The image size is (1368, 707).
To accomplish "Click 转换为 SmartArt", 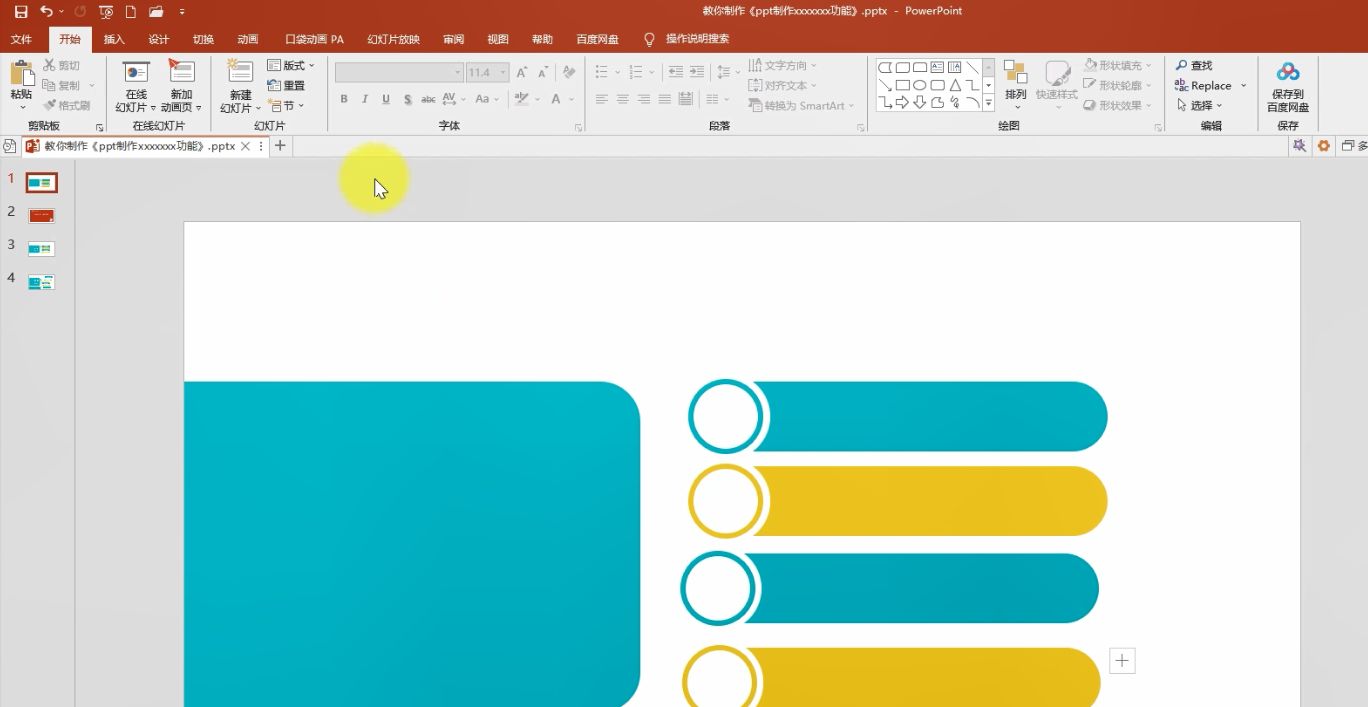I will pyautogui.click(x=802, y=105).
